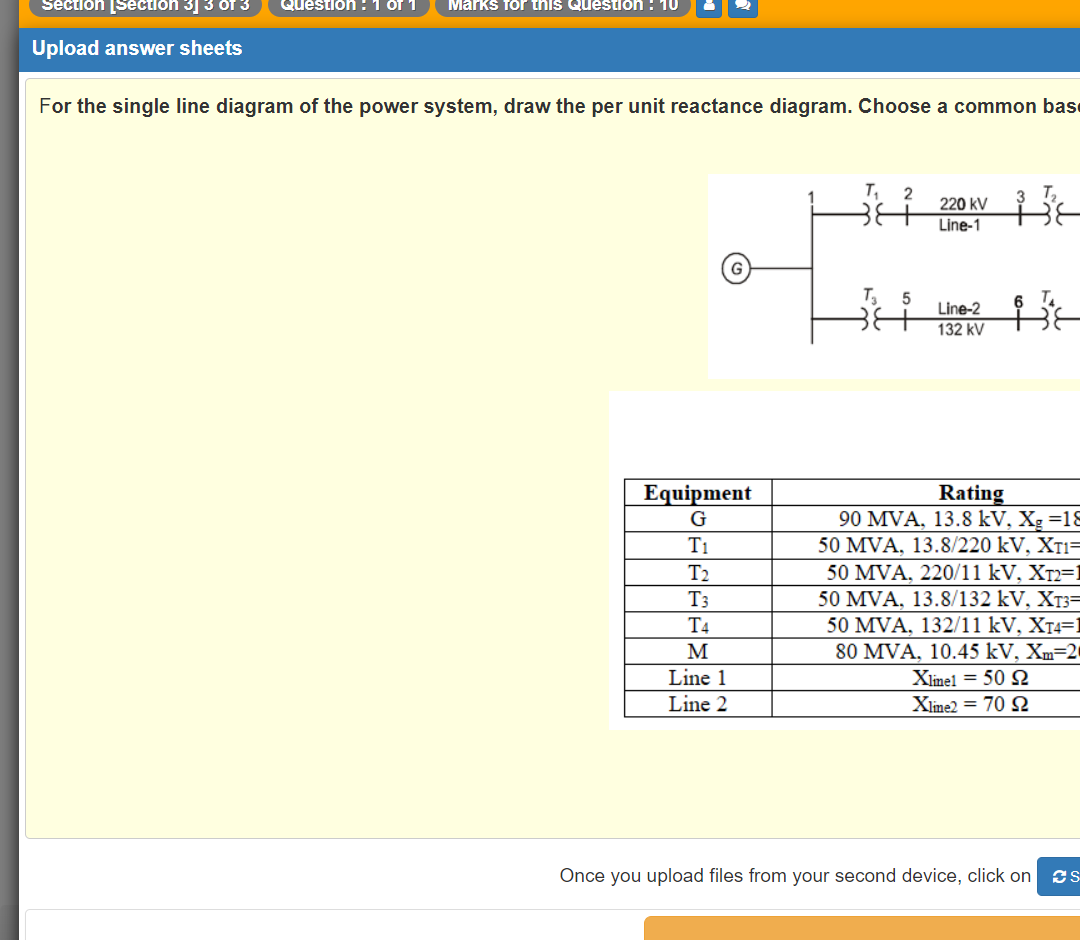The image size is (1080, 940).
Task: Click the sync icon on the blue submit button
Action: pos(1058,876)
